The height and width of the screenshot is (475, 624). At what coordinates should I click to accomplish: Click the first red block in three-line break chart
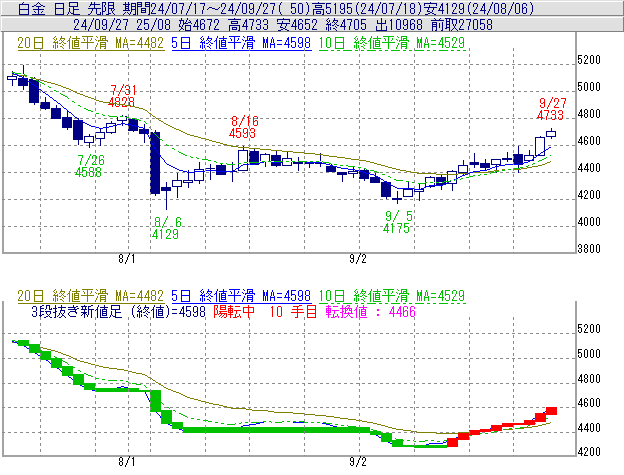[452, 442]
